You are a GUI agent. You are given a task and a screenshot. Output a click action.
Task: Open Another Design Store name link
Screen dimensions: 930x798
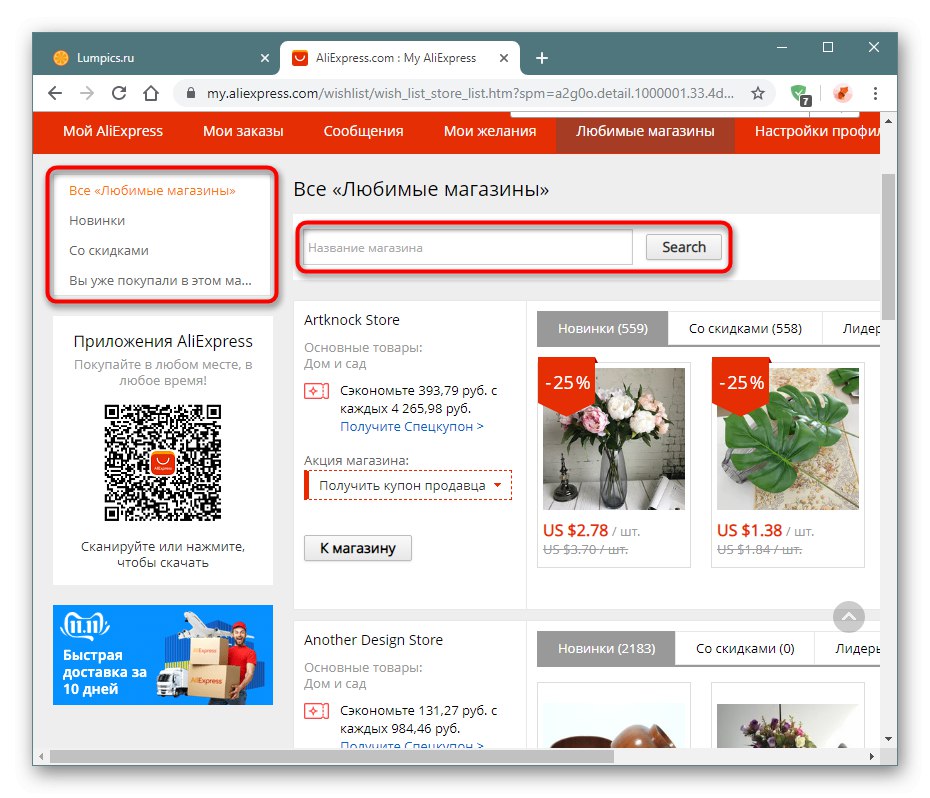373,640
